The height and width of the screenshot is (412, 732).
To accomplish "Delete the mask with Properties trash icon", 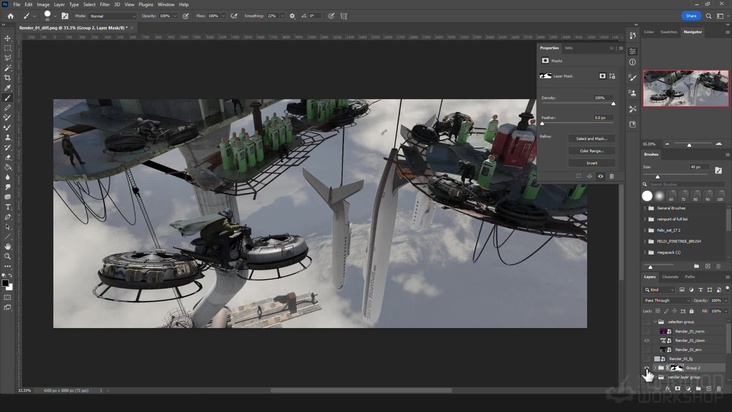I will (x=612, y=176).
